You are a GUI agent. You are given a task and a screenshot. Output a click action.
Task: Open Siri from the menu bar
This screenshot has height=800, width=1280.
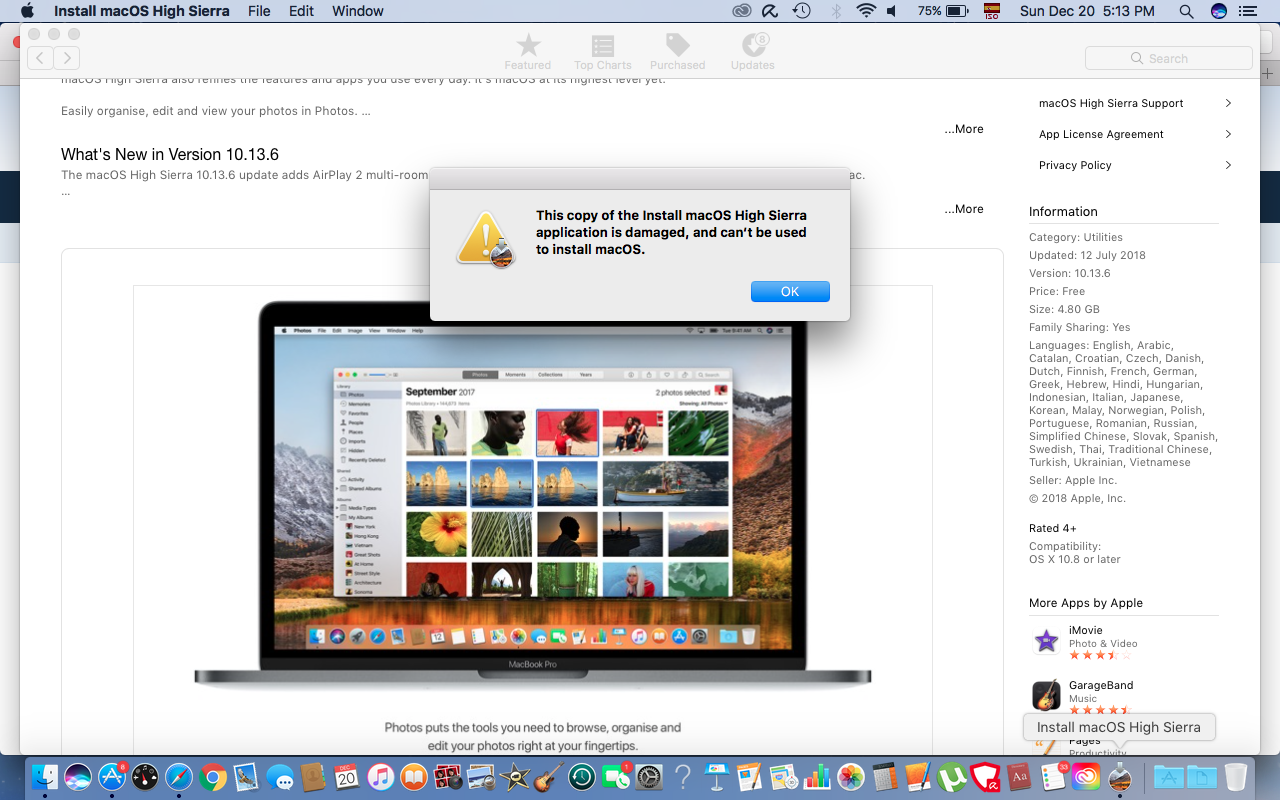(1218, 11)
